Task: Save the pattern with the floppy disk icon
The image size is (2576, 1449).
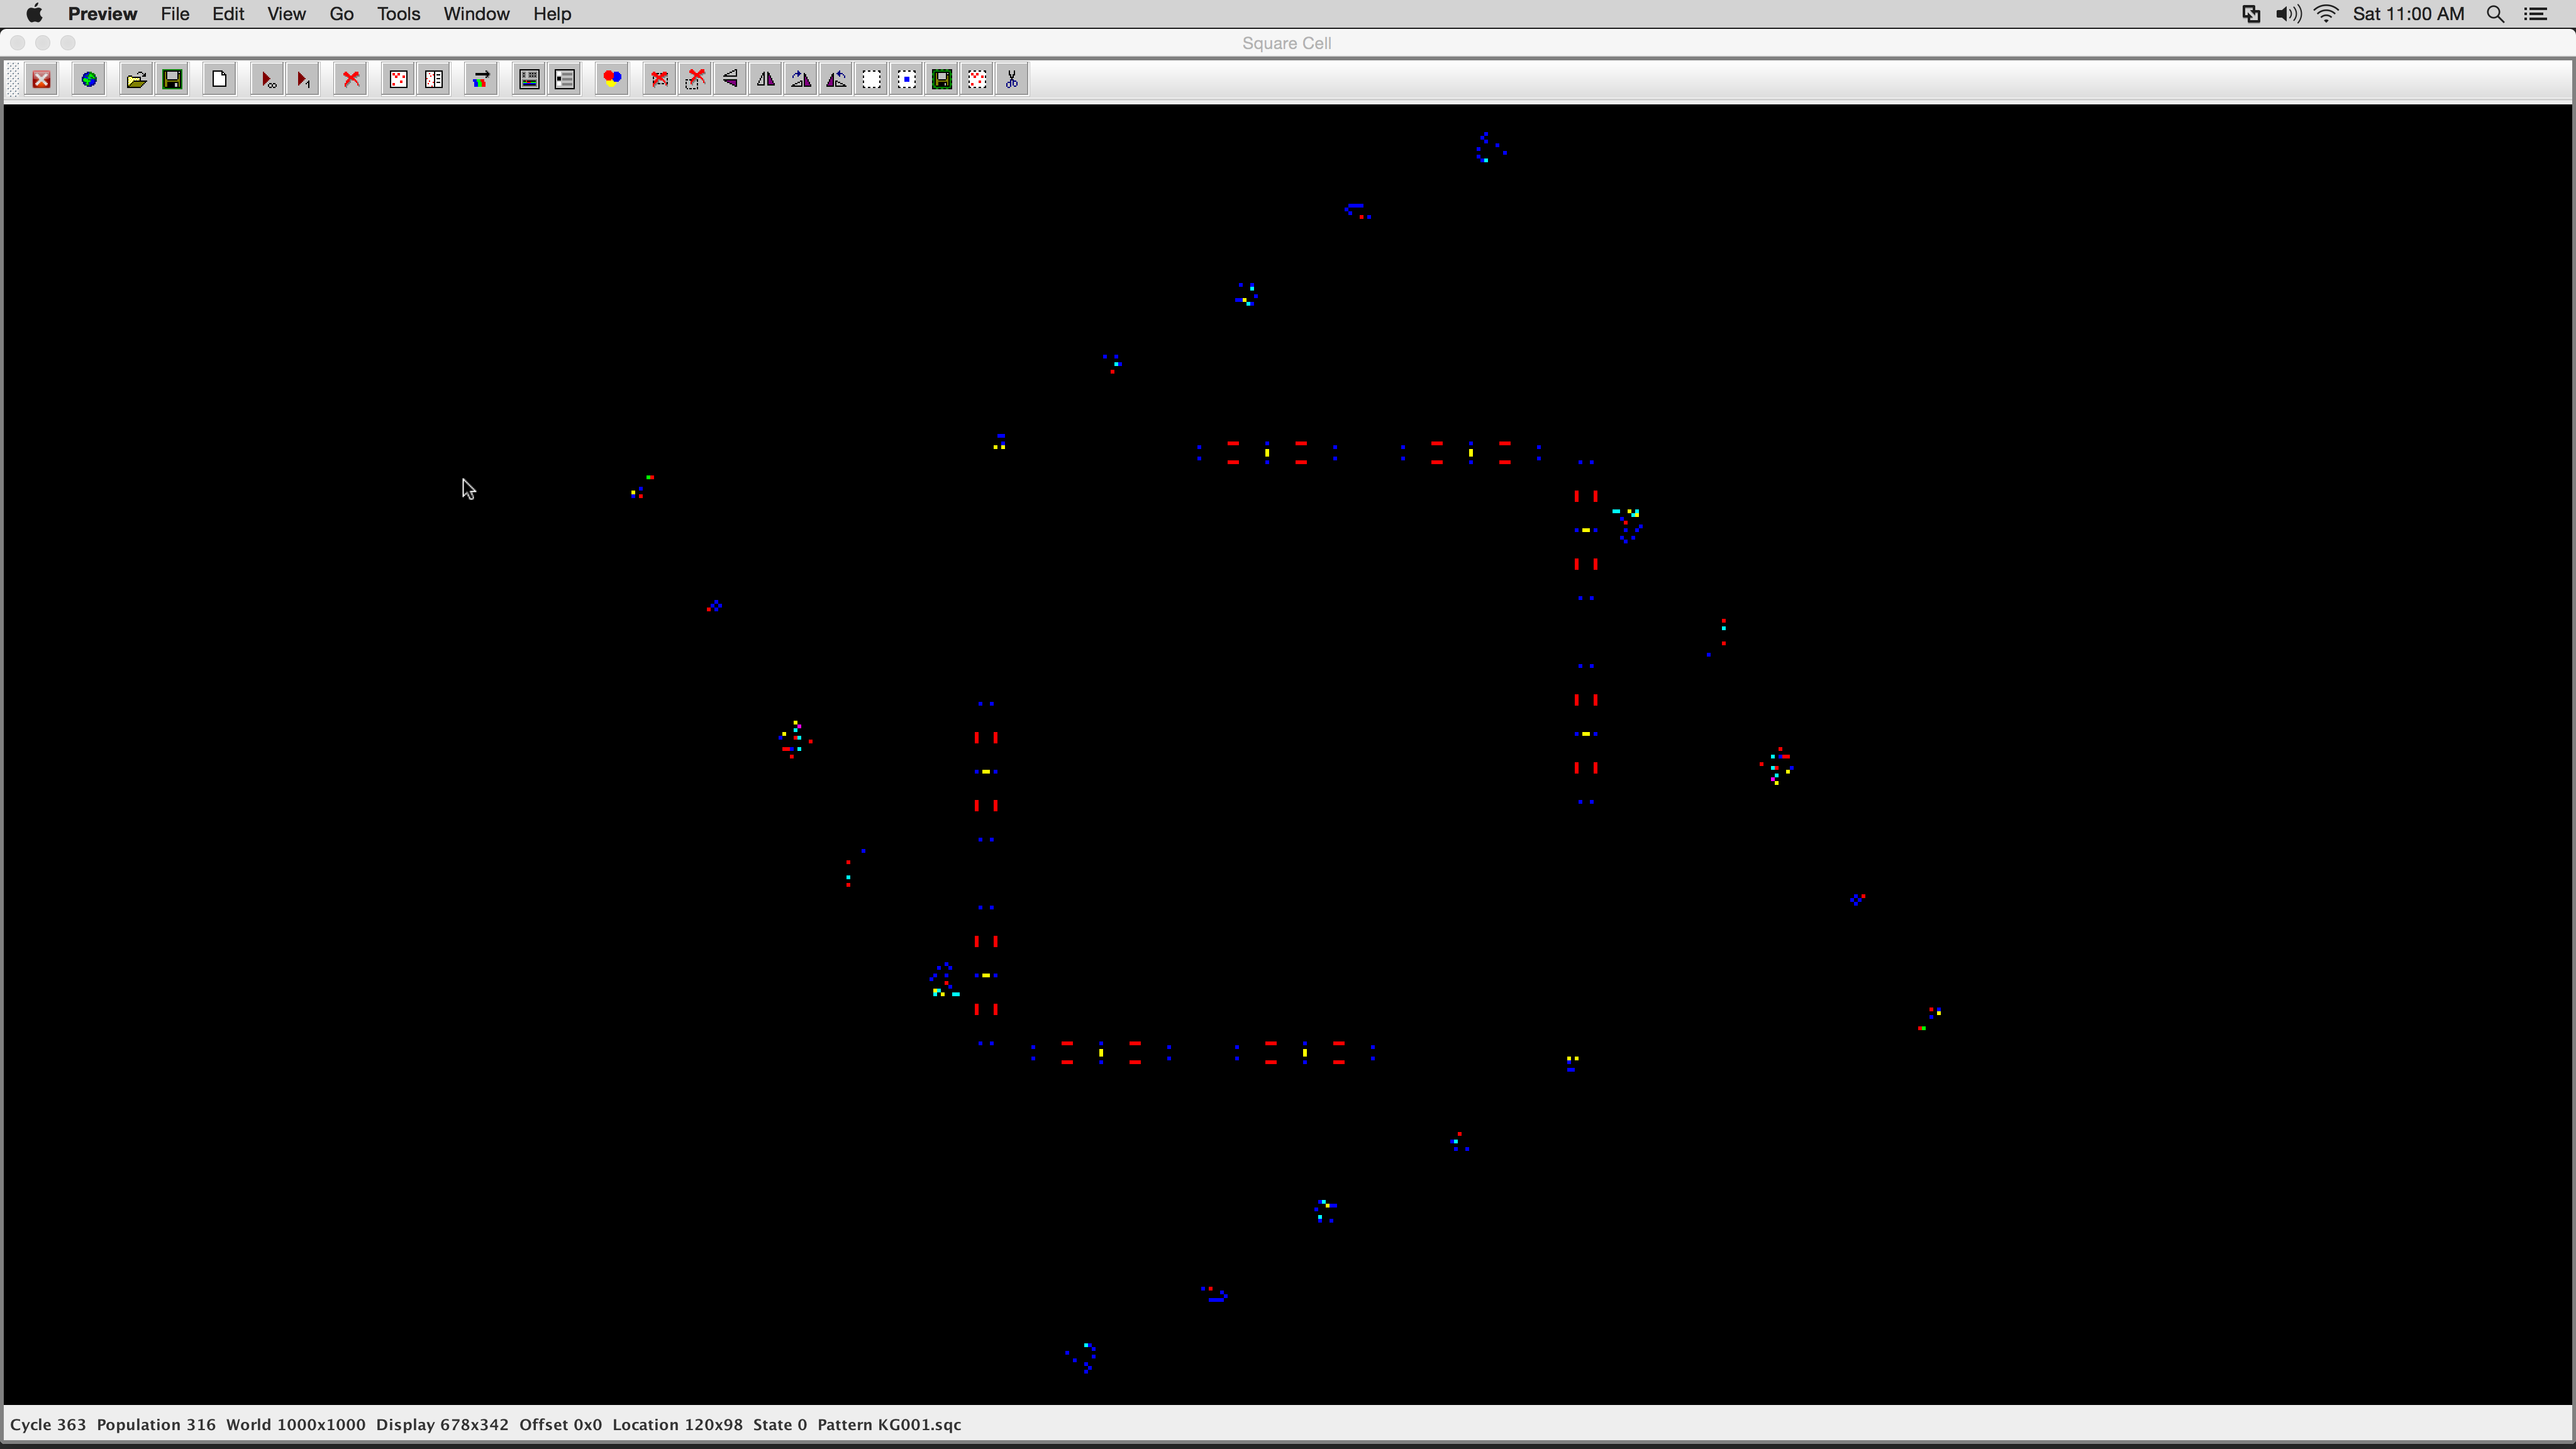Action: (173, 80)
